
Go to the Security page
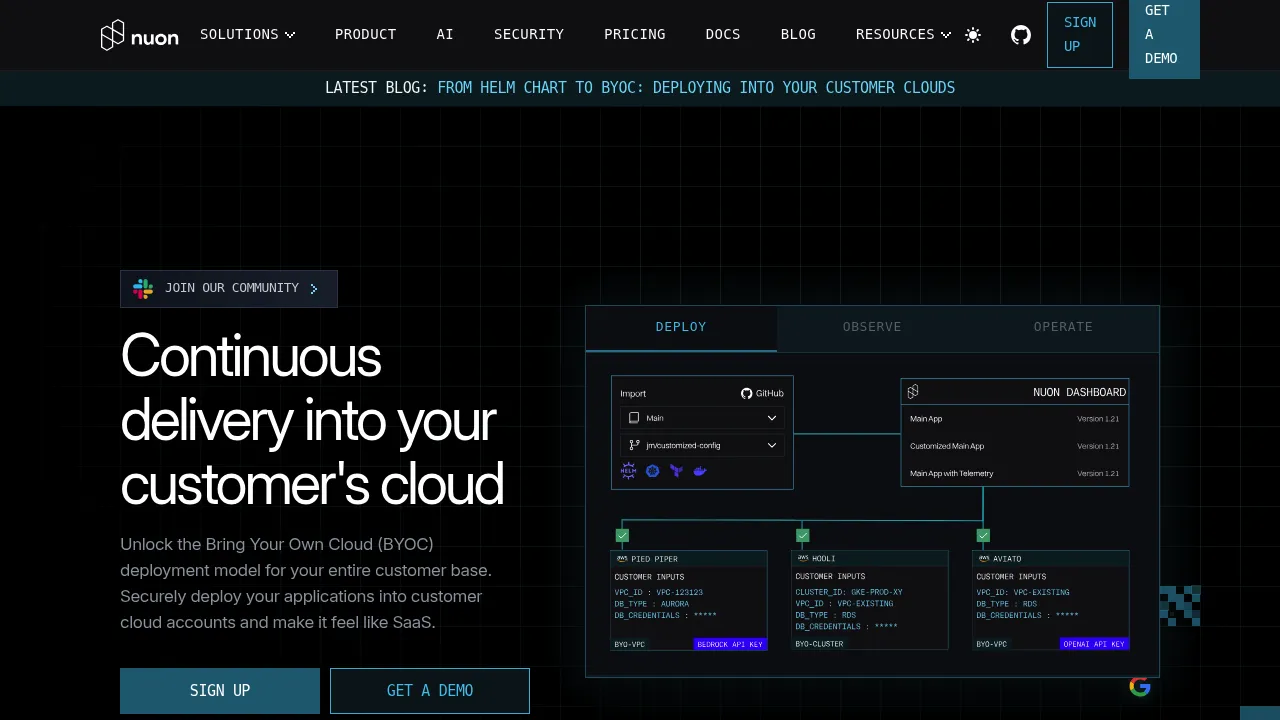point(529,34)
